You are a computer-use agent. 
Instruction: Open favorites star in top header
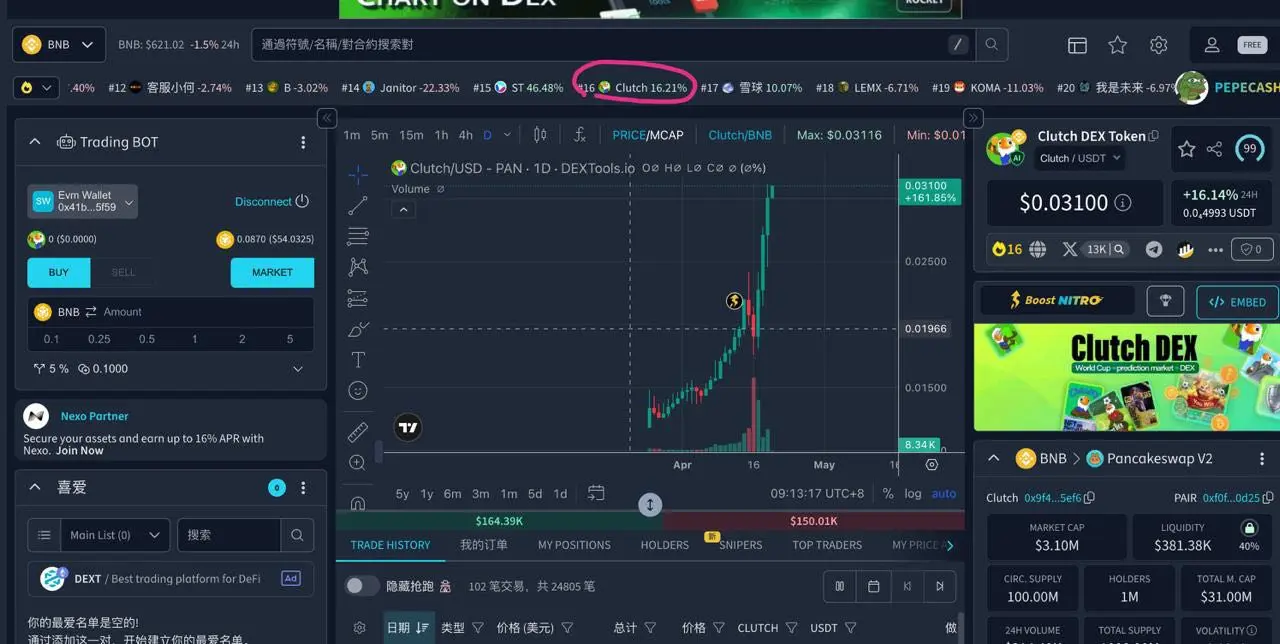[x=1118, y=45]
